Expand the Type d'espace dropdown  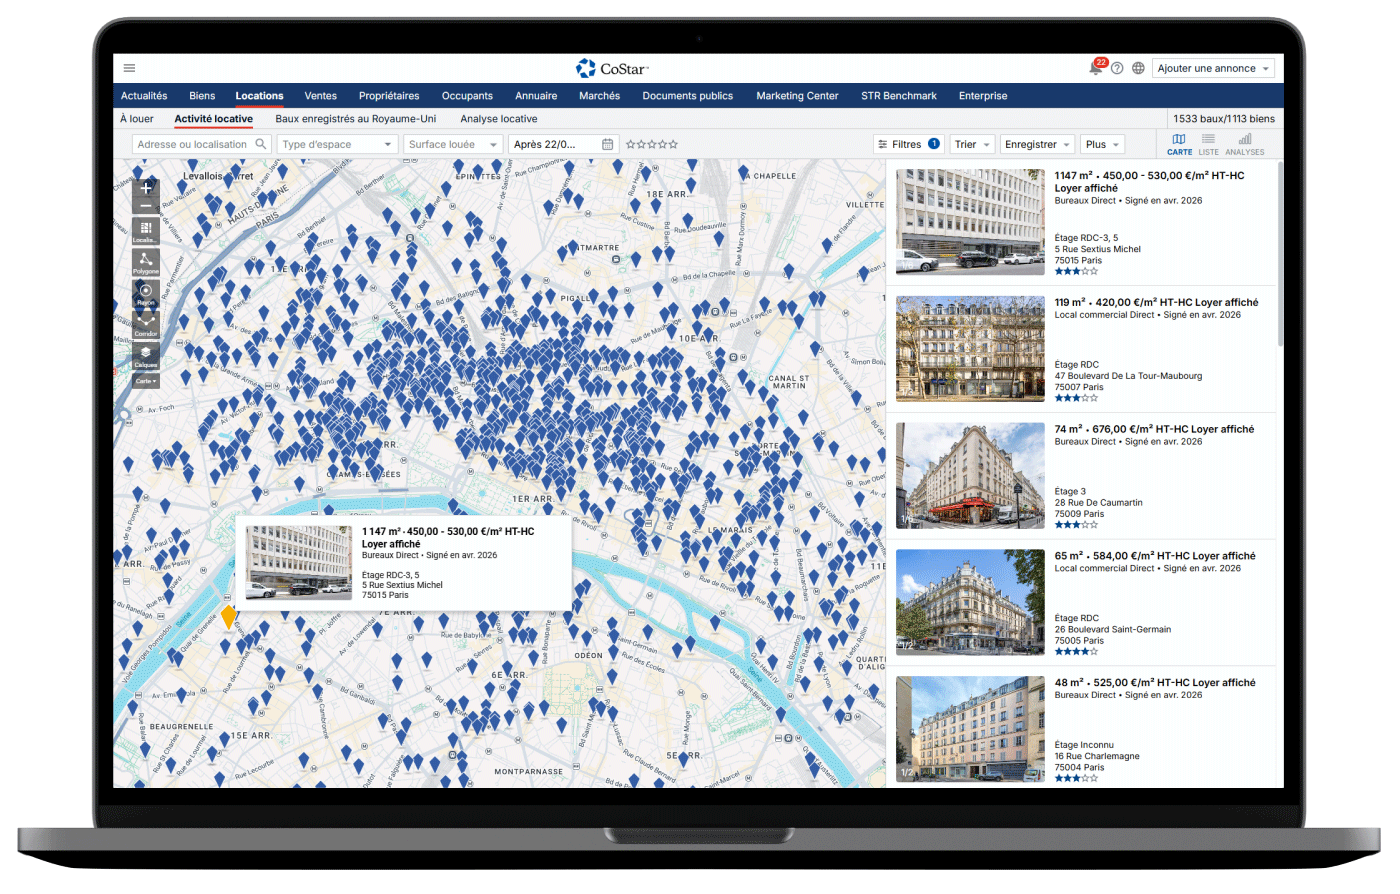[337, 144]
